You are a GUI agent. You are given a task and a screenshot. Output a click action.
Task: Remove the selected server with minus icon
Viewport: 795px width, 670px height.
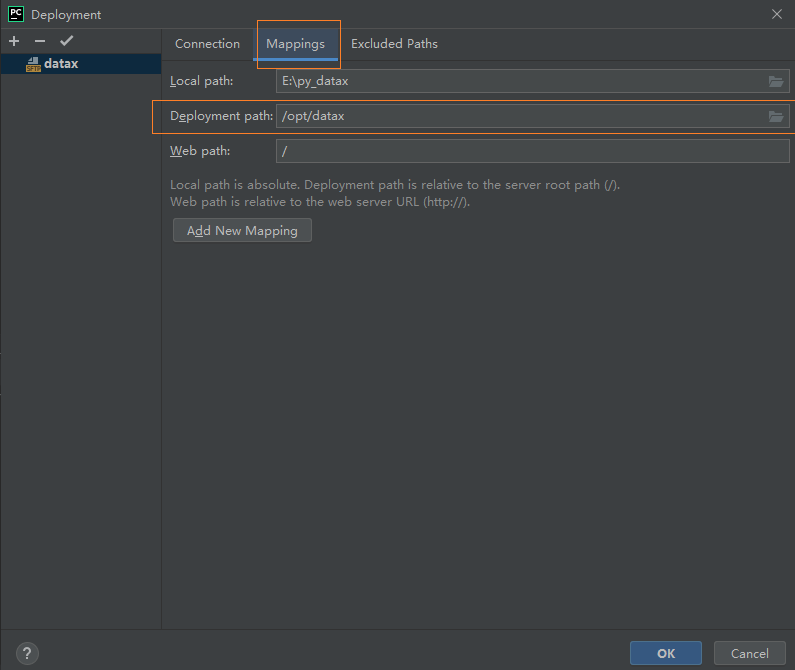40,41
